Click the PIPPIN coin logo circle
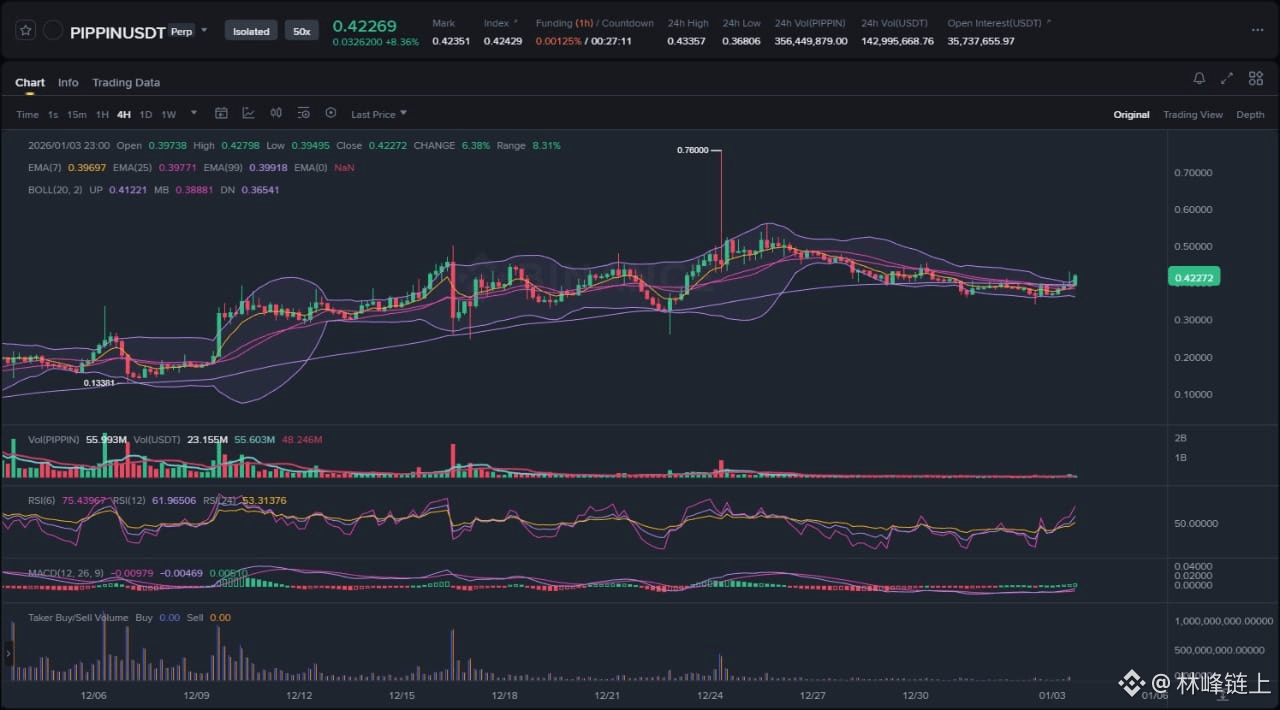Screen dimensions: 1280x710 coord(53,31)
